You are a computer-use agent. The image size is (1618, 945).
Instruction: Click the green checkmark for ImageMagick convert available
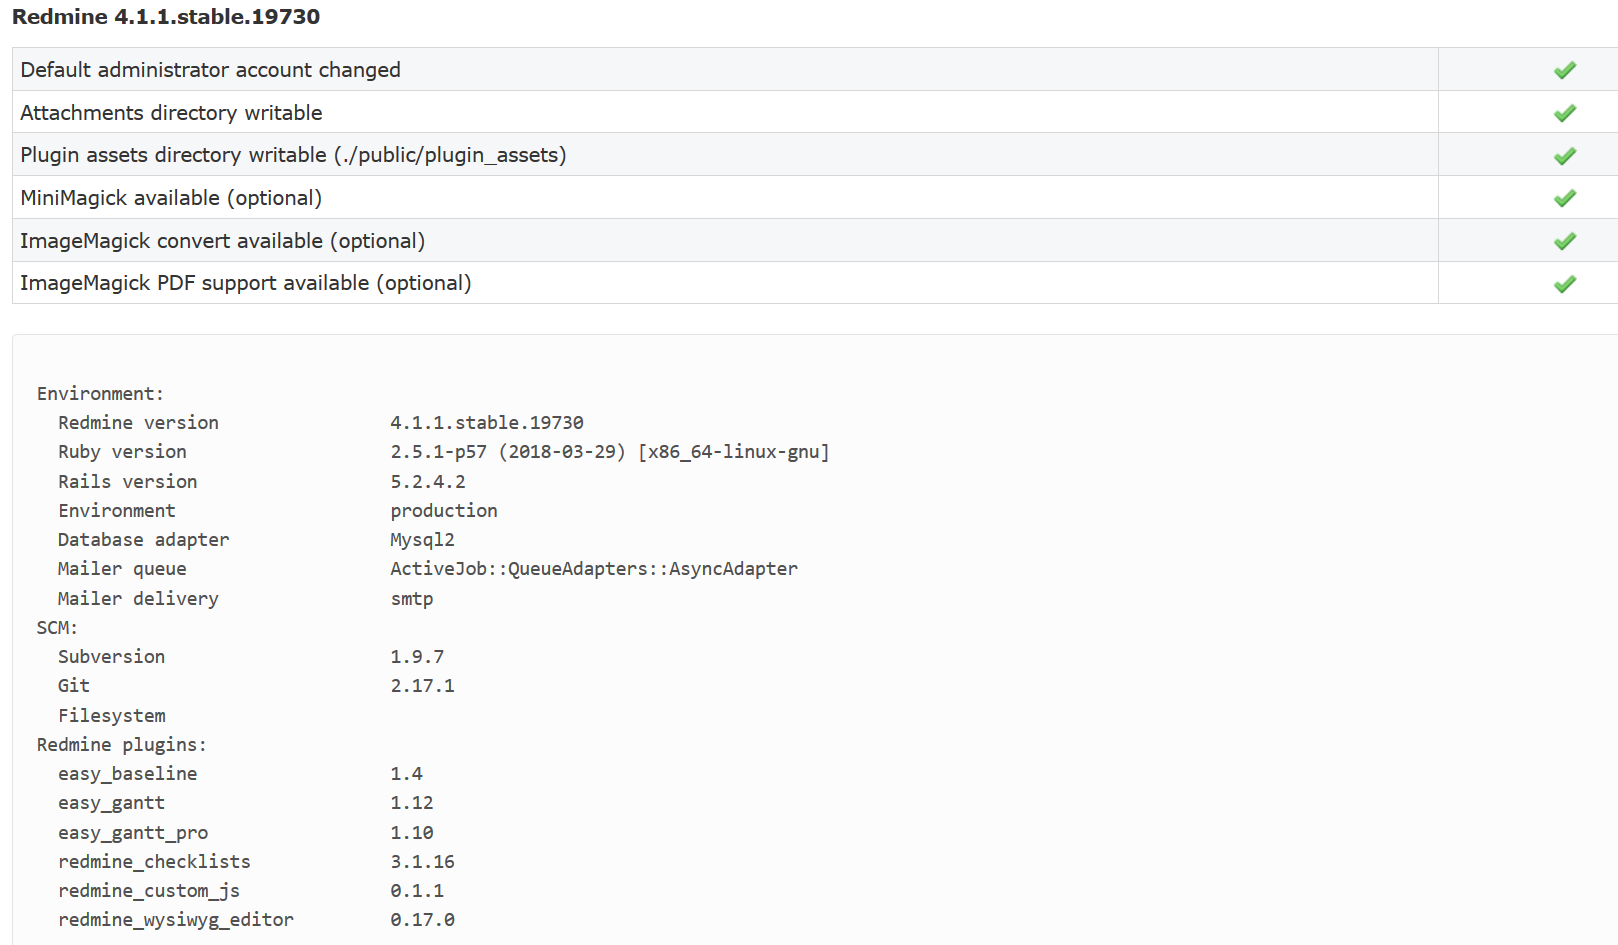click(x=1565, y=241)
